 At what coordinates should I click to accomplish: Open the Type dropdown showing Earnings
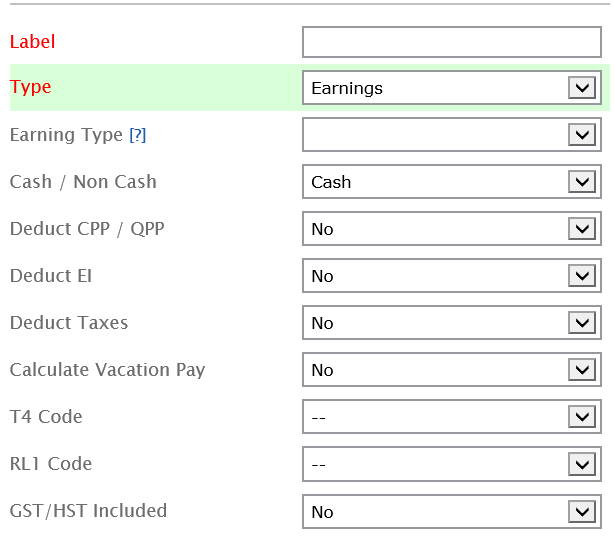[451, 88]
